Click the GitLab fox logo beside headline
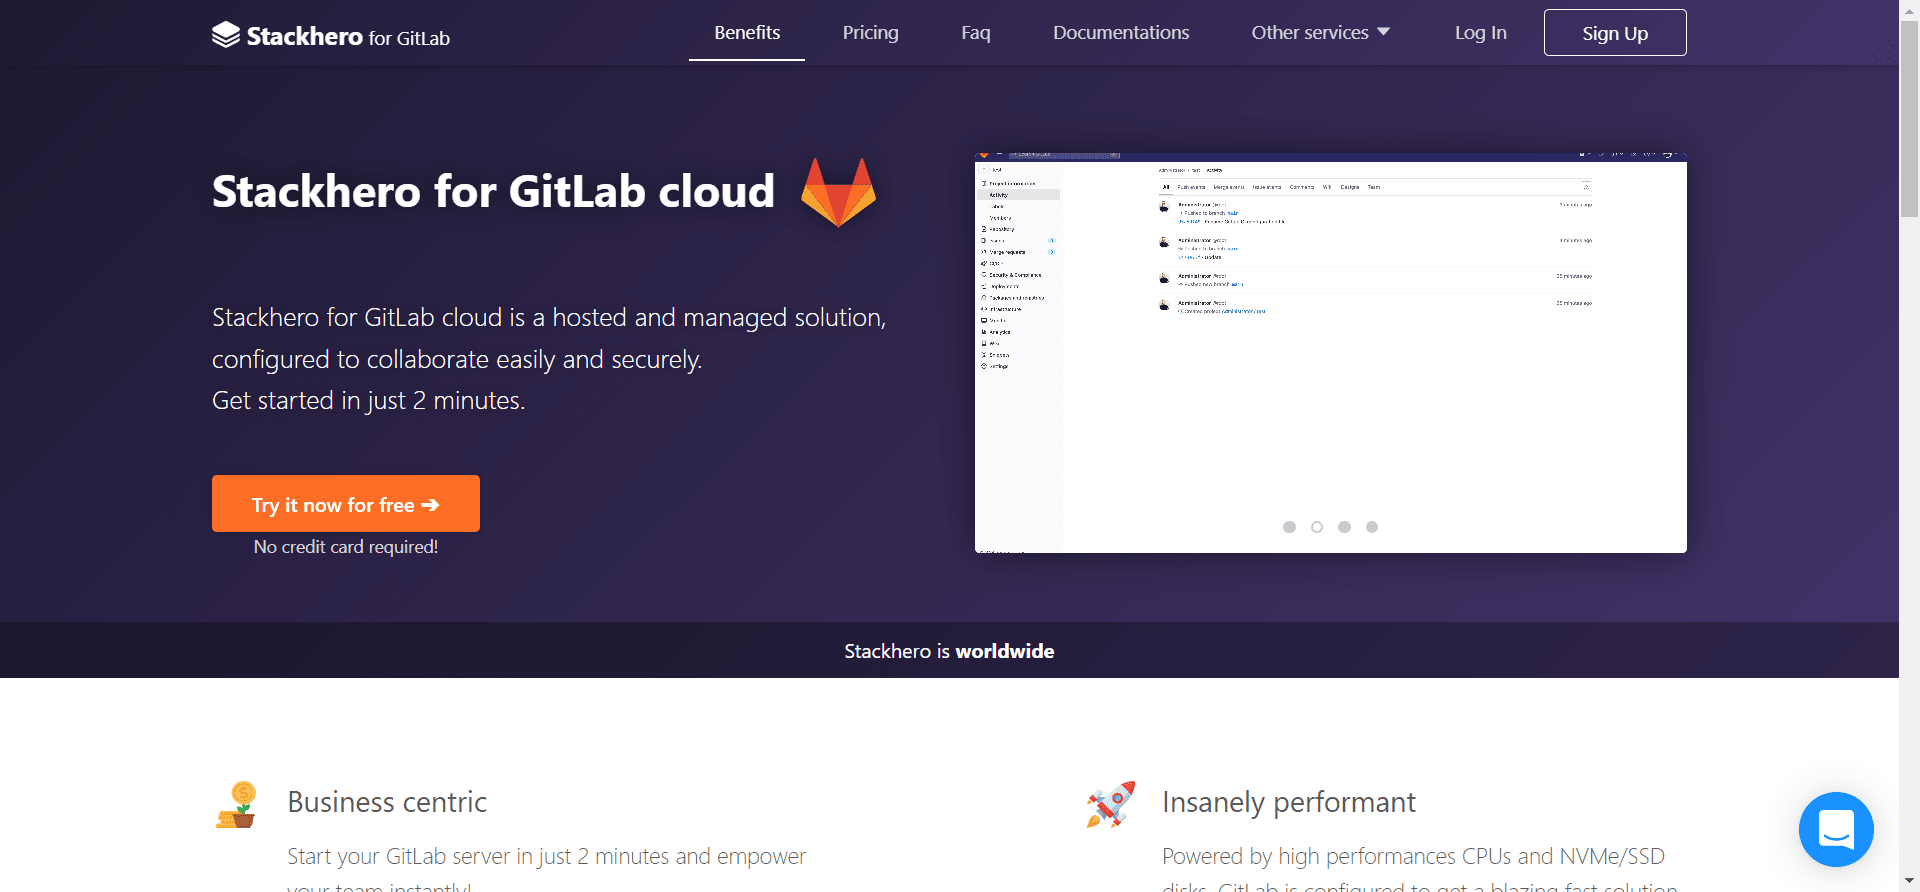1920x892 pixels. pos(838,191)
